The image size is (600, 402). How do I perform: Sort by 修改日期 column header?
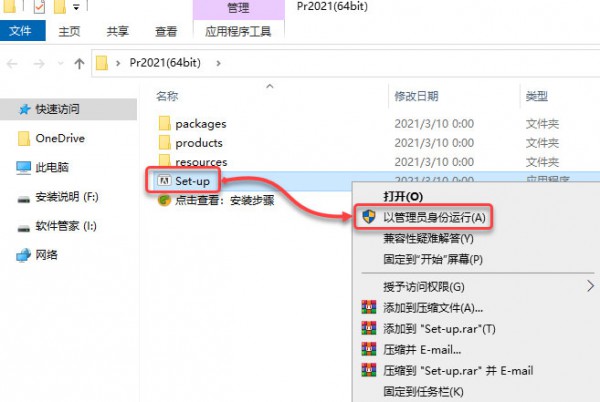pyautogui.click(x=416, y=96)
